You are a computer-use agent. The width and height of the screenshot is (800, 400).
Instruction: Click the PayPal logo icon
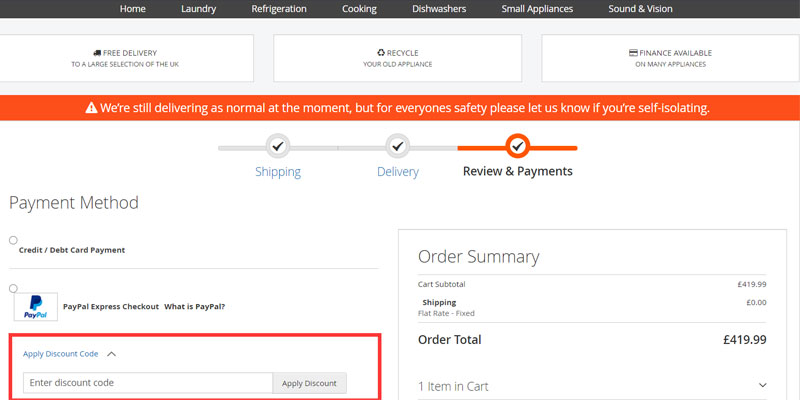[35, 306]
